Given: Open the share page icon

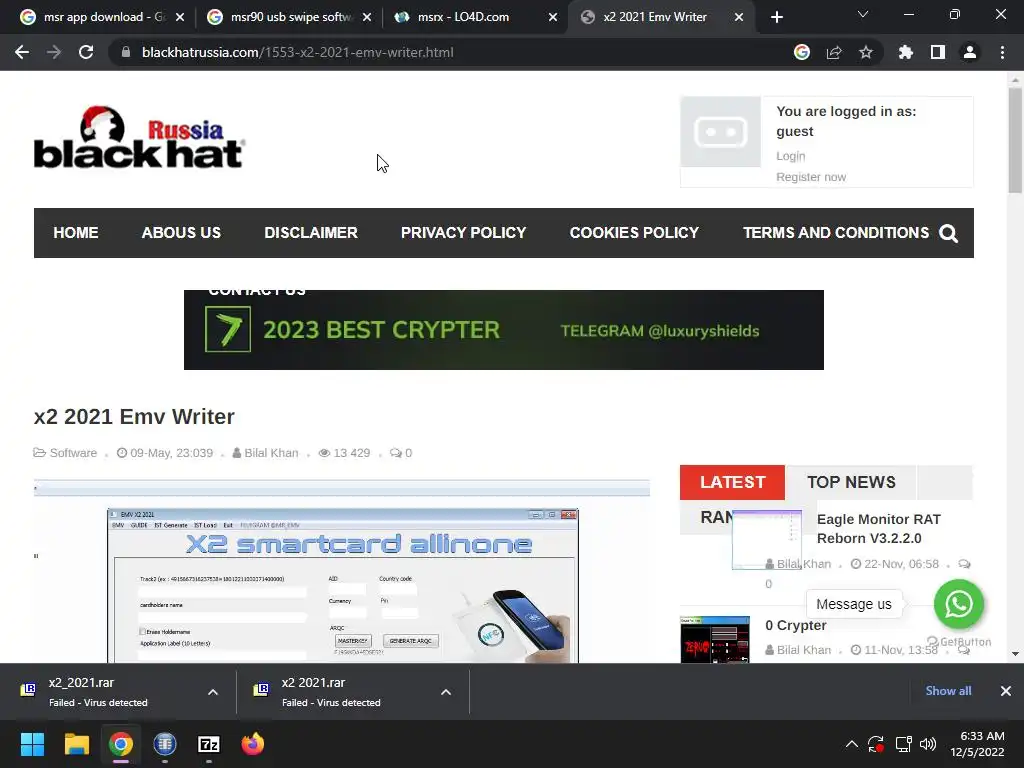Looking at the screenshot, I should 834,52.
